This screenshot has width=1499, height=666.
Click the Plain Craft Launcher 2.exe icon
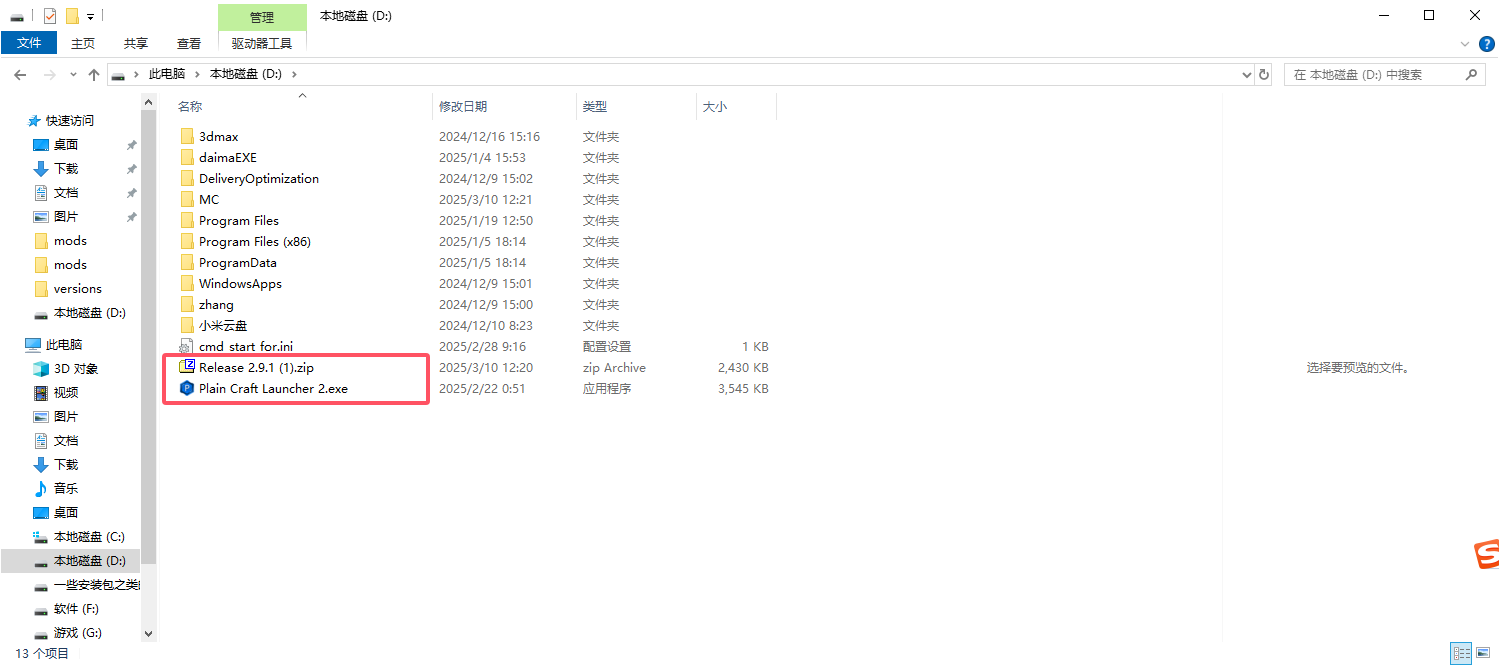186,389
